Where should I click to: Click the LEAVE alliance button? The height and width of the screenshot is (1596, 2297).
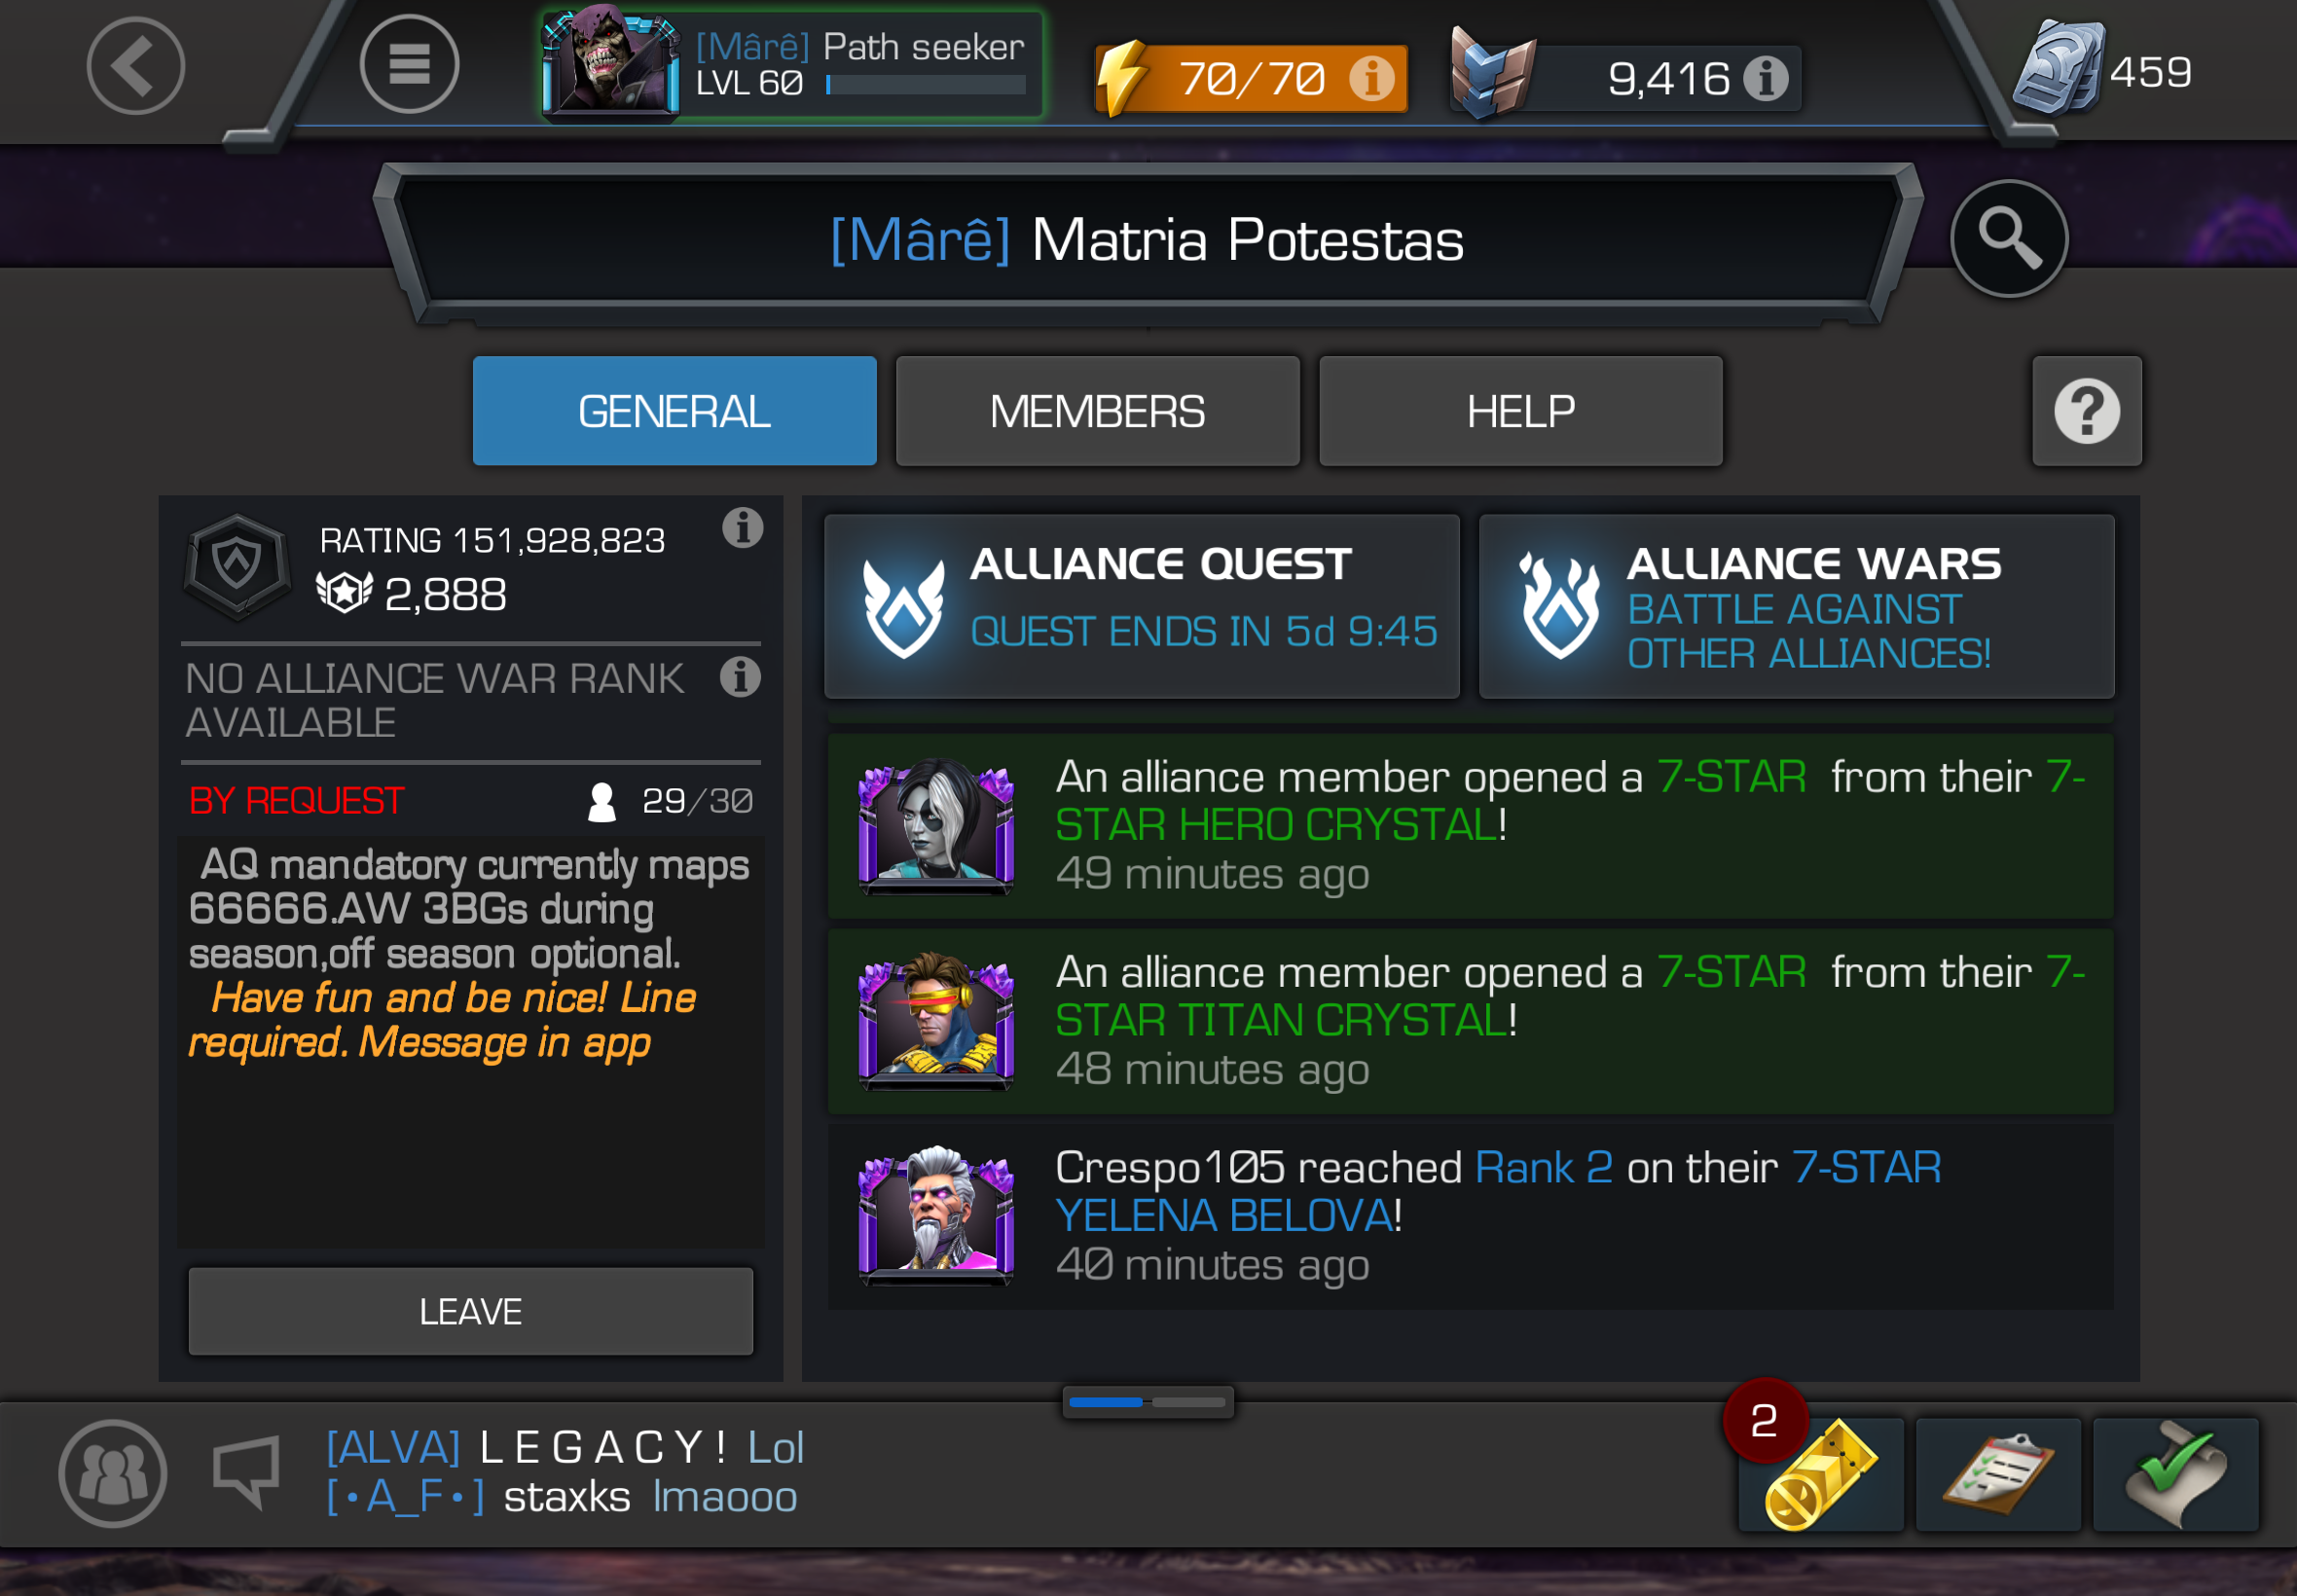tap(471, 1311)
